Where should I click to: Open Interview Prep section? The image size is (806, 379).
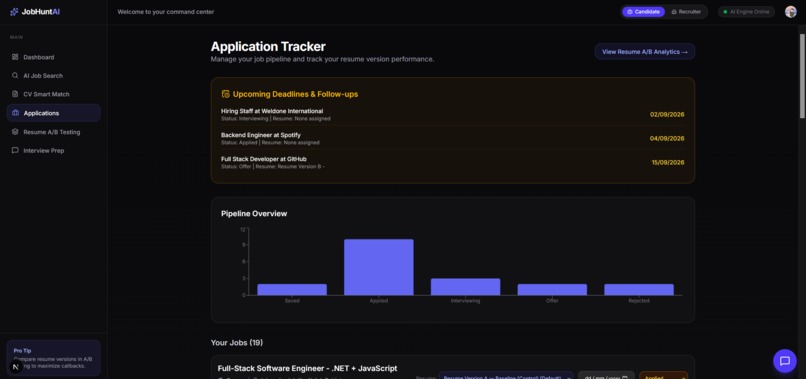(53, 151)
